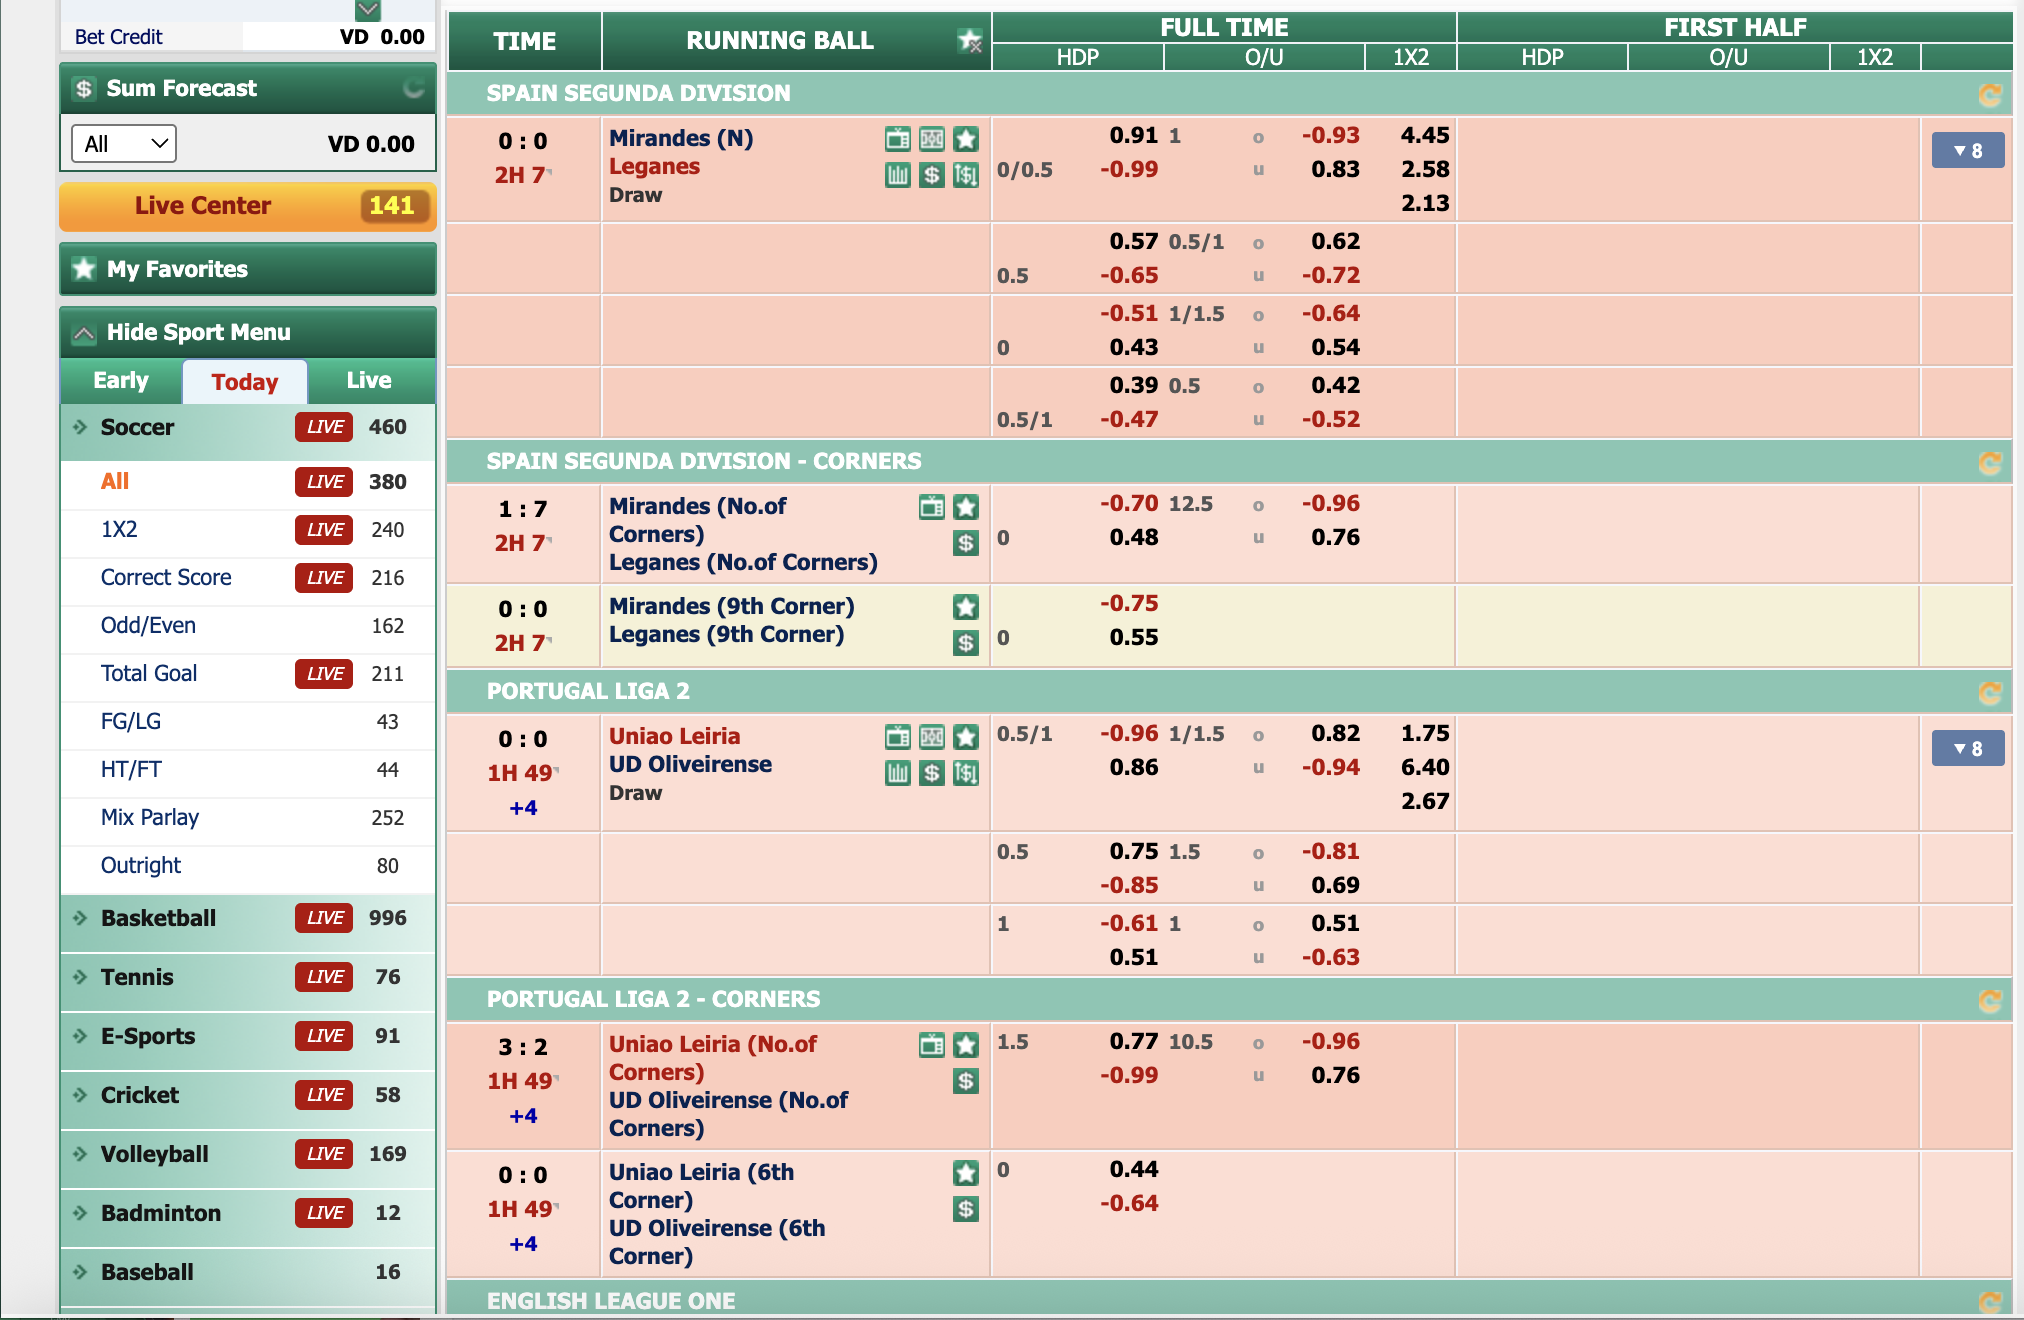The height and width of the screenshot is (1320, 2024).
Task: Open Correct Score soccer market link
Action: point(166,578)
